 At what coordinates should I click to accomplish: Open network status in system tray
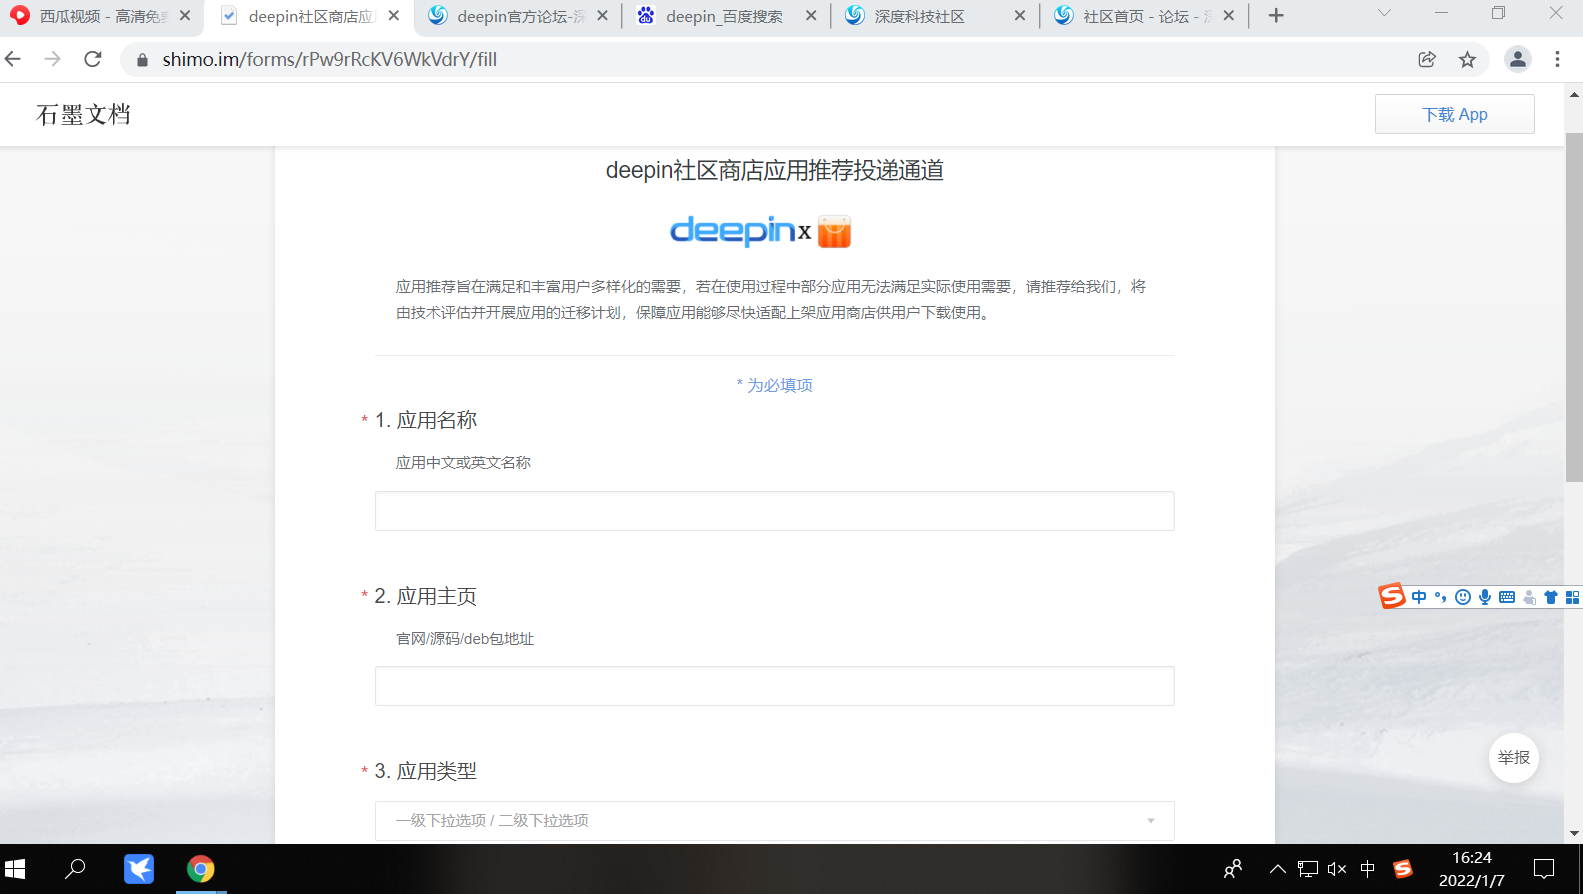point(1308,869)
